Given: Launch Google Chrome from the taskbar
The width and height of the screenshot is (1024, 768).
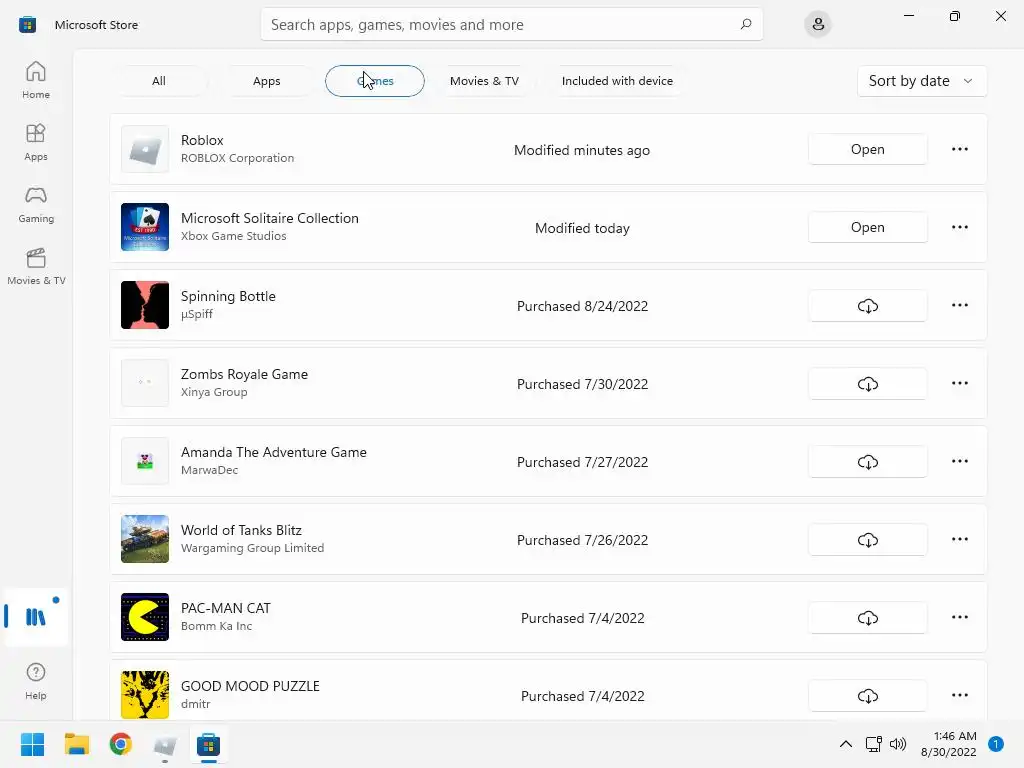Looking at the screenshot, I should (x=121, y=744).
